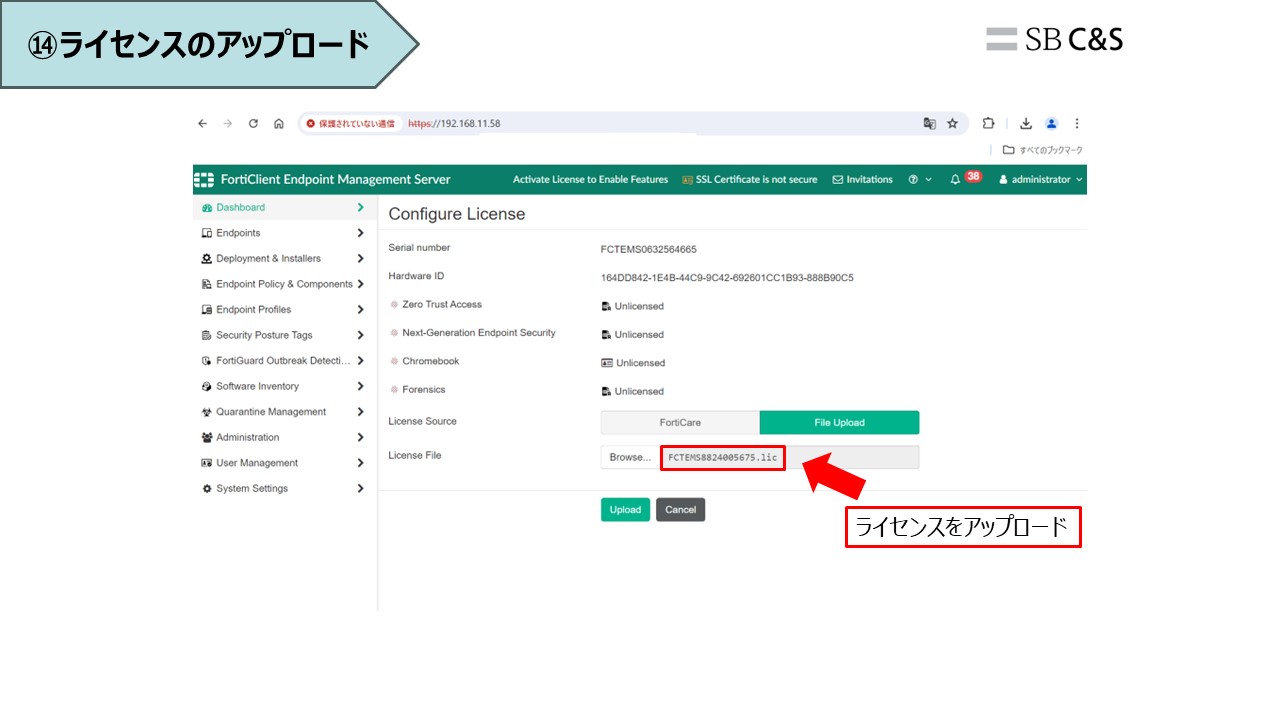Click the Software Inventory icon
Viewport: 1280px width, 720px height.
point(207,386)
